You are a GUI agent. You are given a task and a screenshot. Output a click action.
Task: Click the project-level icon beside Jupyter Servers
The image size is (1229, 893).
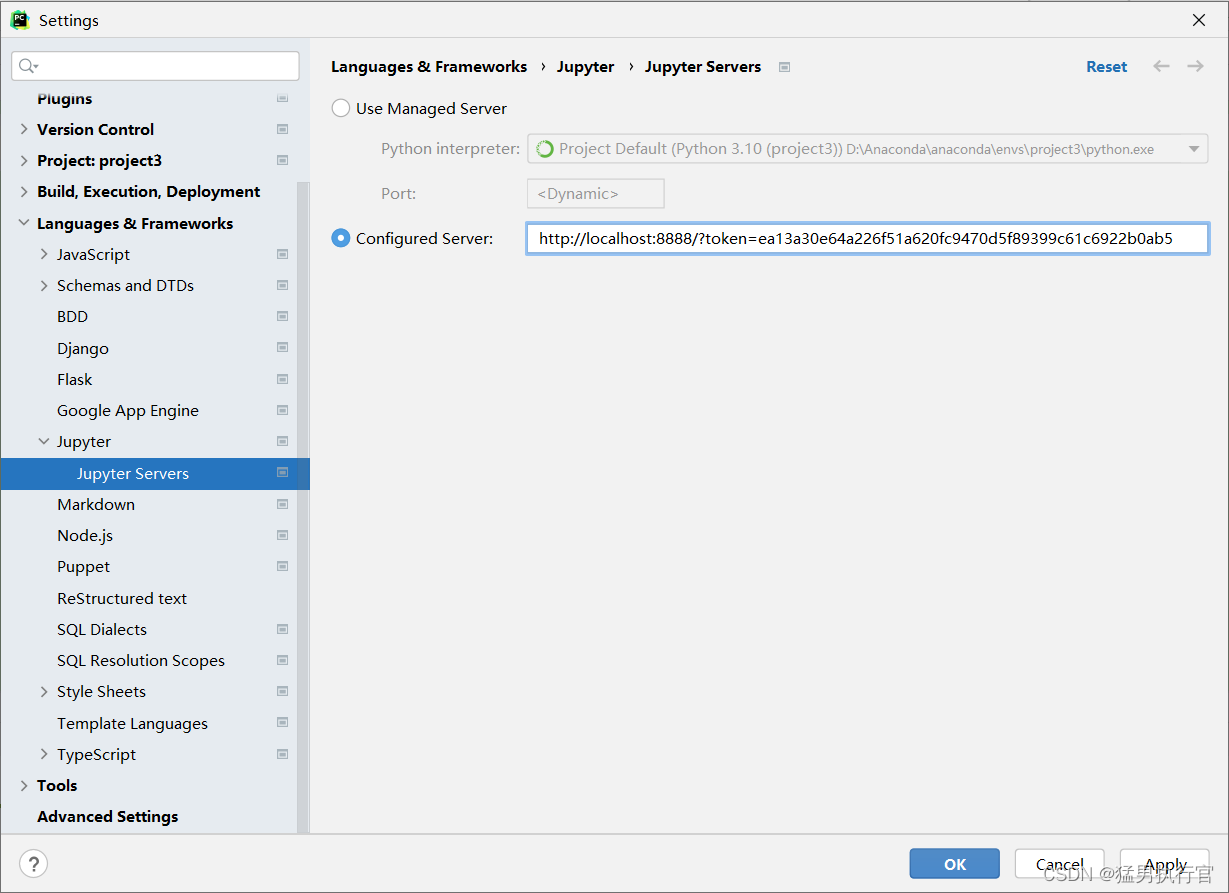[x=282, y=473]
